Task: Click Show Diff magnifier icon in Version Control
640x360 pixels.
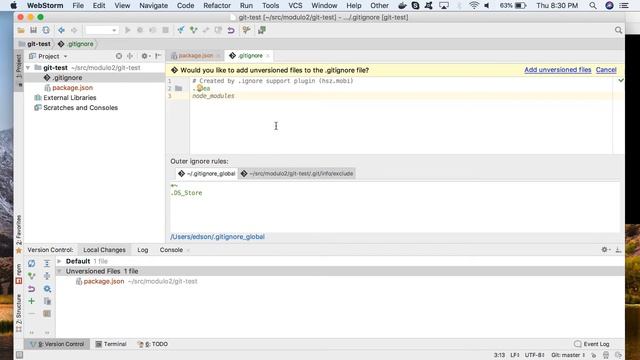Action: (x=47, y=289)
